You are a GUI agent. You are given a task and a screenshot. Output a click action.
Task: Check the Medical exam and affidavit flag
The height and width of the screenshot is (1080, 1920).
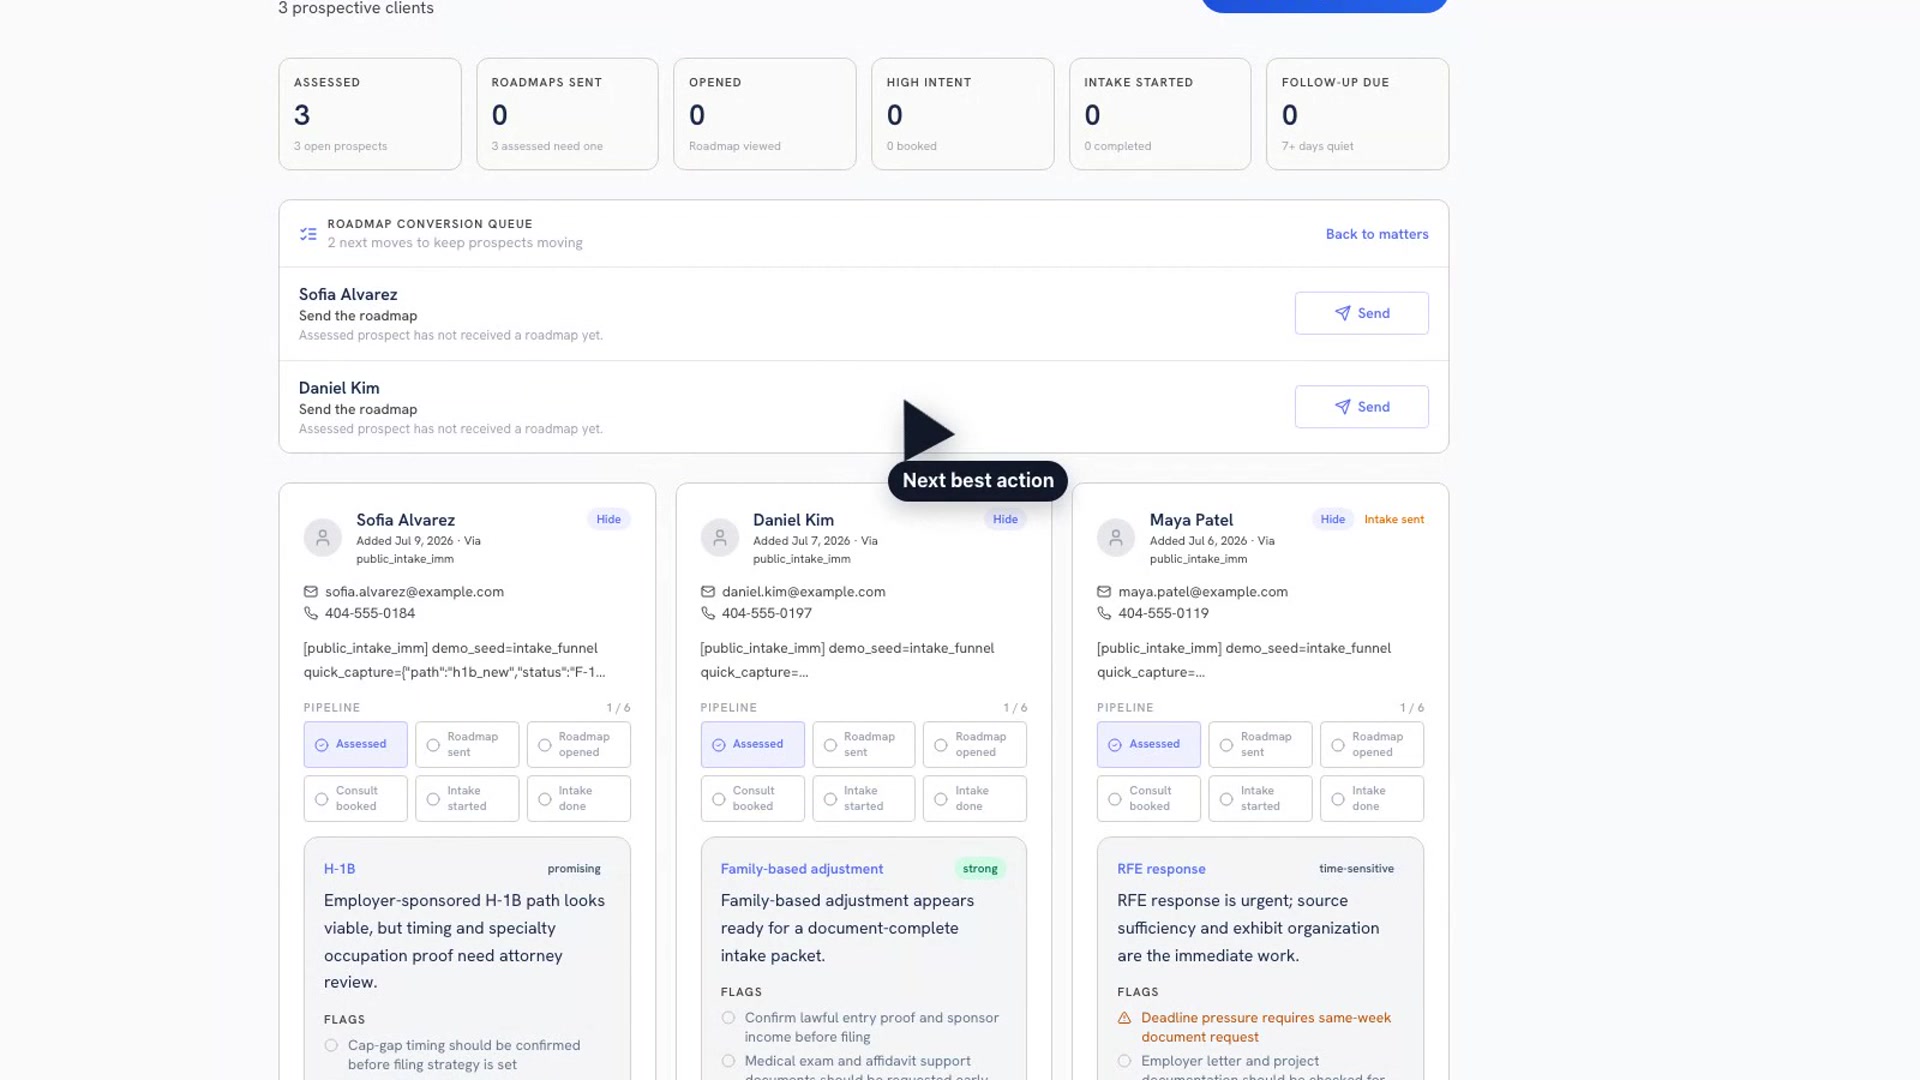[728, 1061]
